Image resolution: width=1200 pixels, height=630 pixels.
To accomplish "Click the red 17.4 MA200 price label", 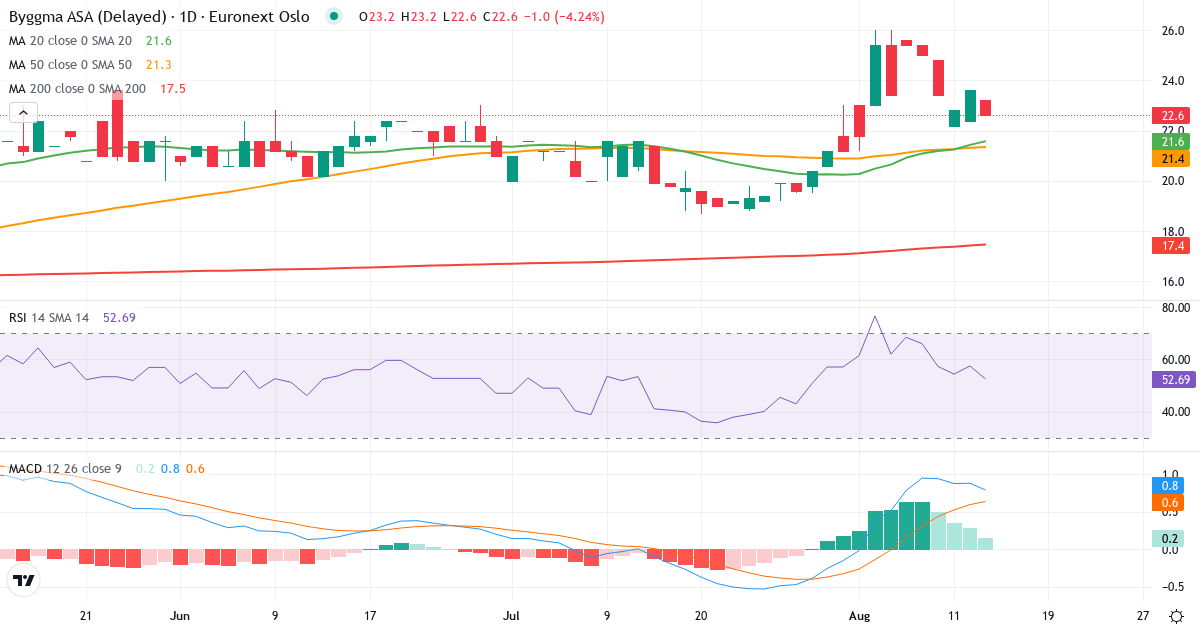I will pyautogui.click(x=1169, y=245).
